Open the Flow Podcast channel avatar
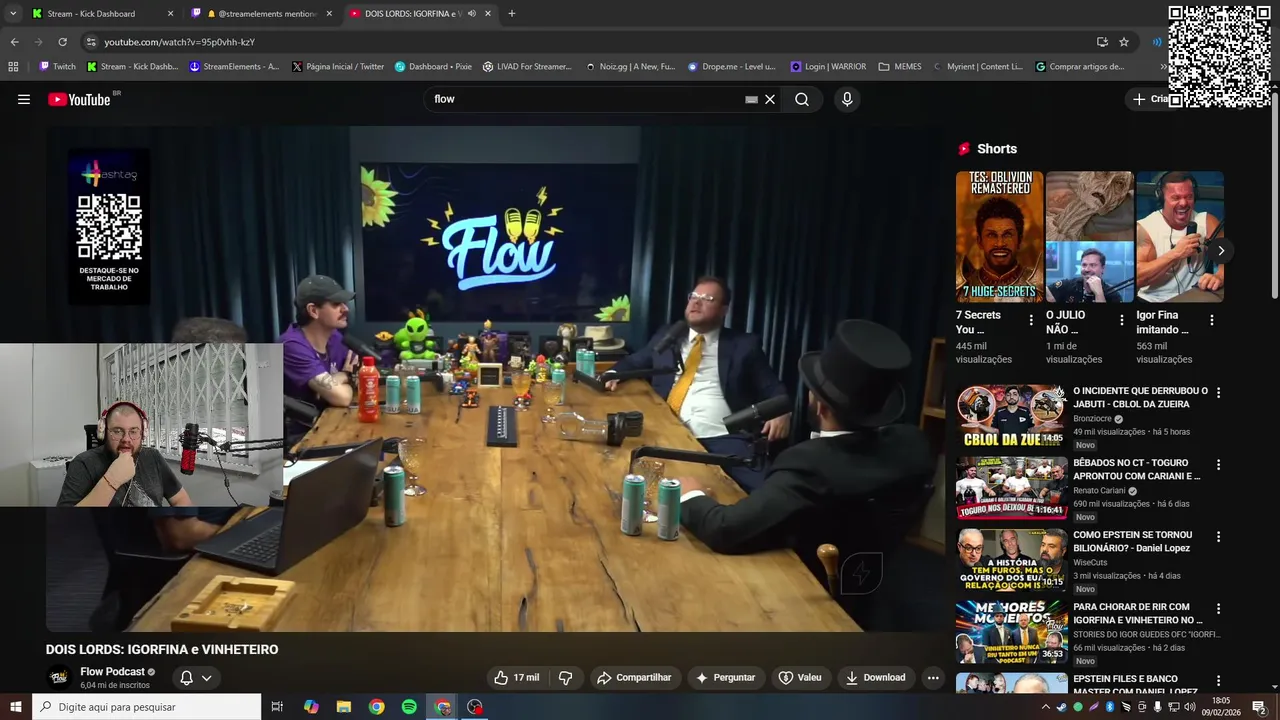Image resolution: width=1280 pixels, height=720 pixels. (x=60, y=677)
